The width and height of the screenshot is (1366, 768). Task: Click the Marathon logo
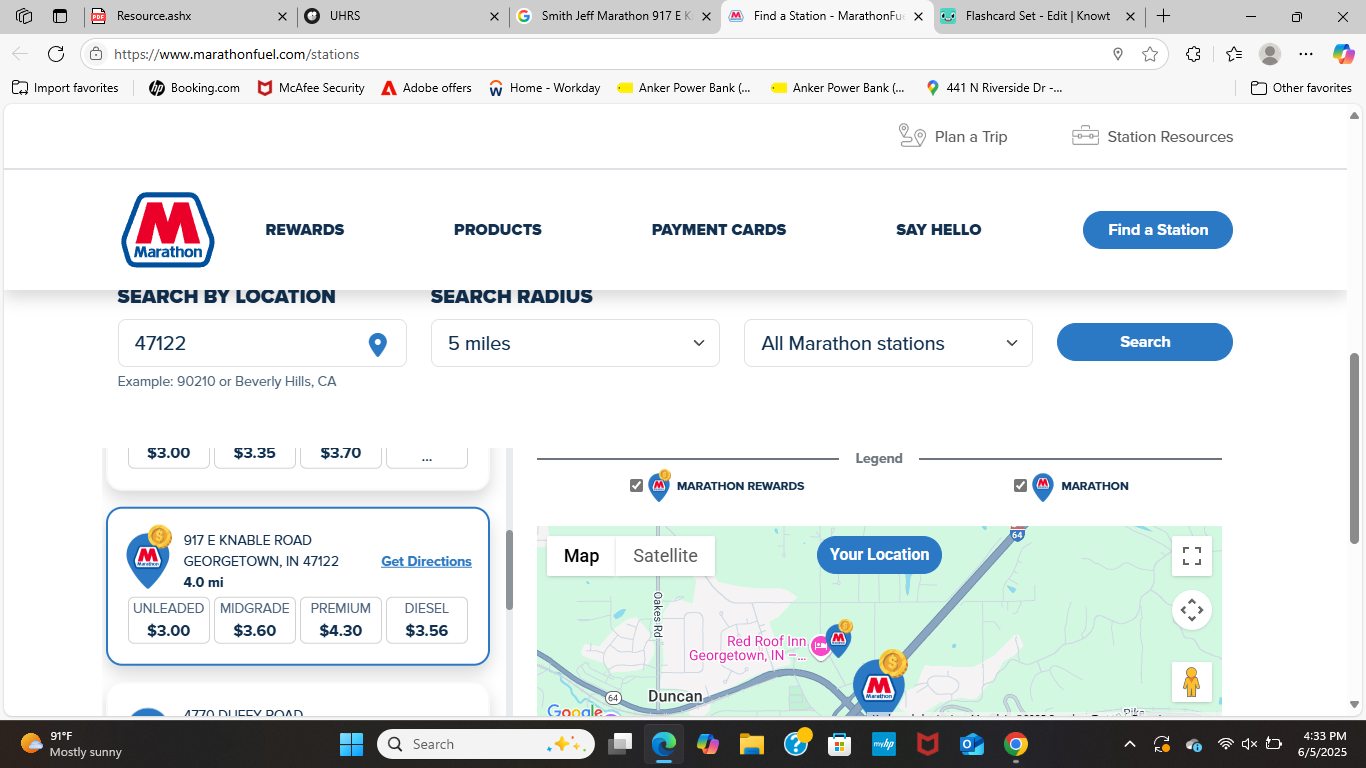point(168,230)
